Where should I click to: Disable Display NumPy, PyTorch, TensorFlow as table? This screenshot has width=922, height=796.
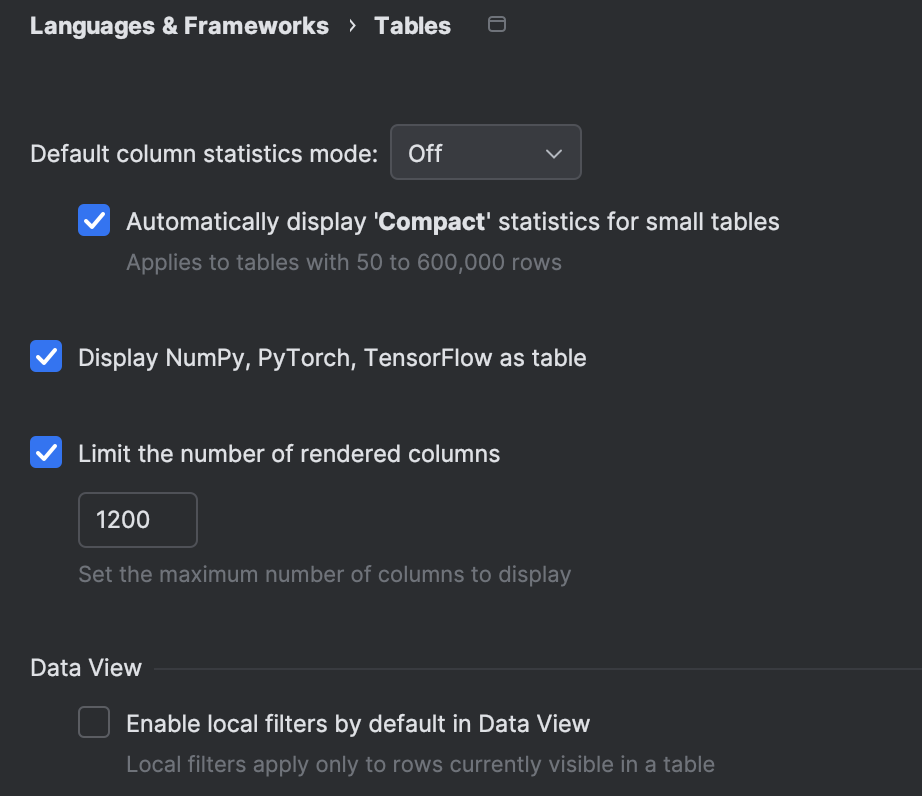coord(45,356)
